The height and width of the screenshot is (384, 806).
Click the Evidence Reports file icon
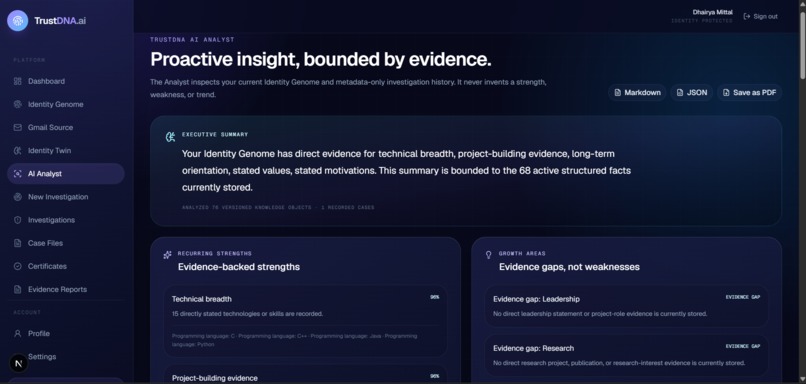(x=17, y=289)
